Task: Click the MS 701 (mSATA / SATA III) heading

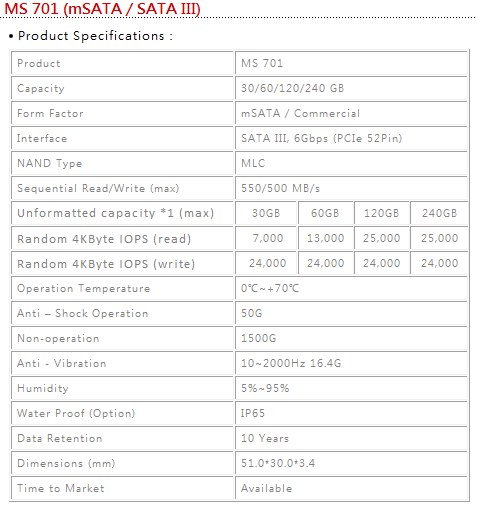Action: click(102, 9)
